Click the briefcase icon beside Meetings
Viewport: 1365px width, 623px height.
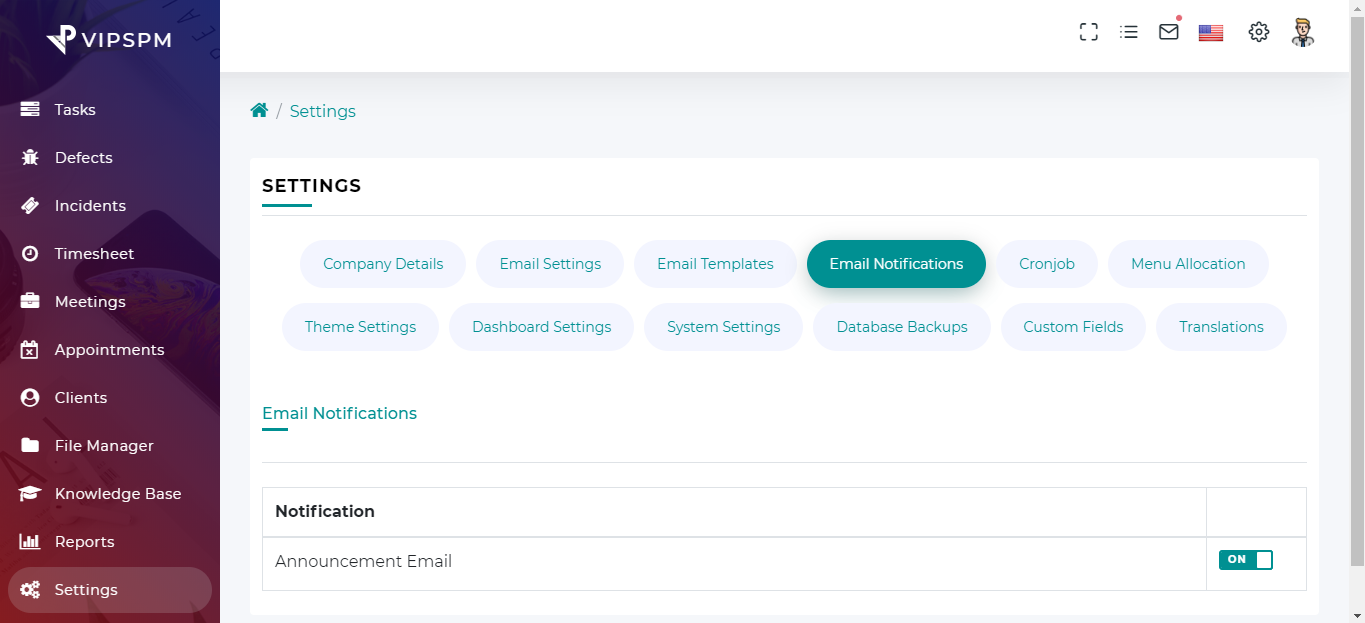tap(30, 302)
